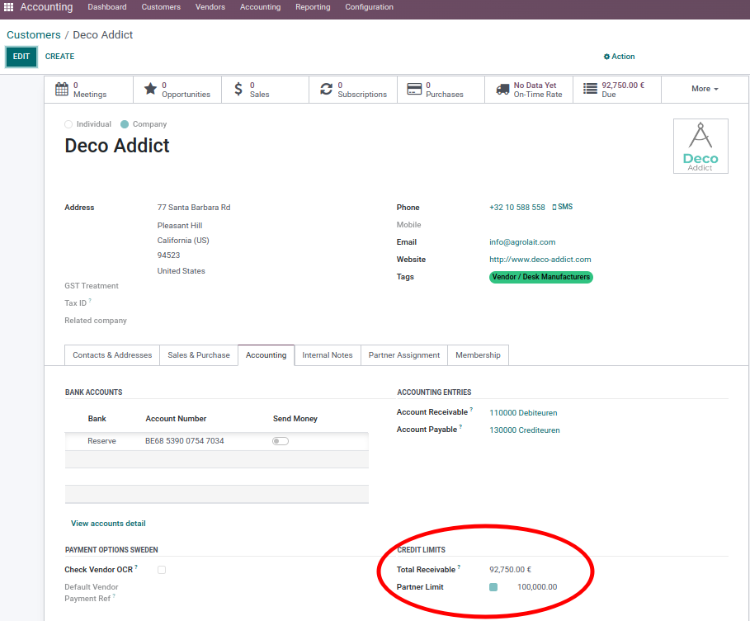The width and height of the screenshot is (750, 621).
Task: Open the apps grid menu icon
Action: [x=9, y=7]
